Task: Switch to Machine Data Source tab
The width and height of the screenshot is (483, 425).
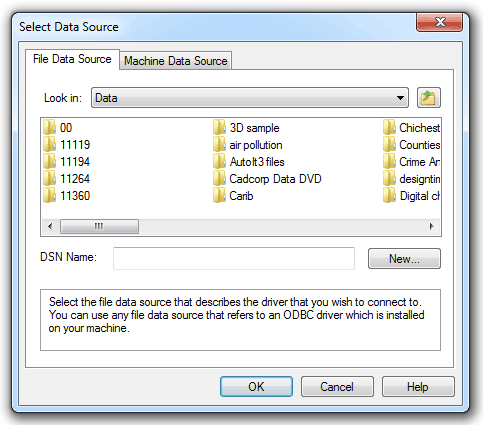Action: [x=176, y=61]
